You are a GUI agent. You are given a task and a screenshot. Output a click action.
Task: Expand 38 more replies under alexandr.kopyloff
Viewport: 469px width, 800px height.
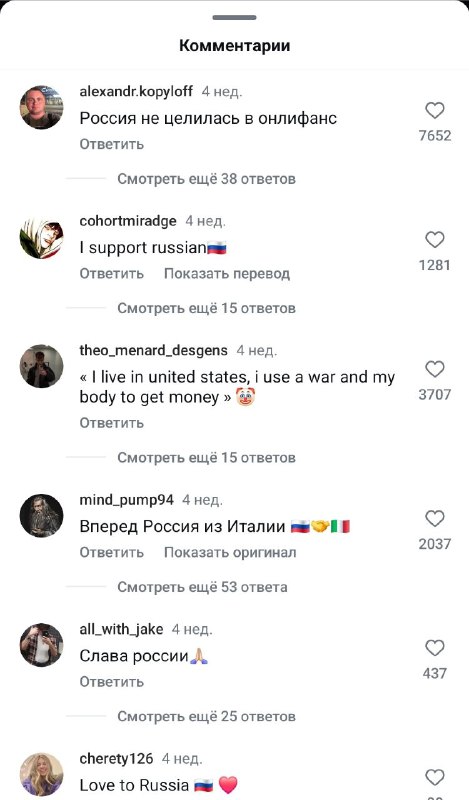[206, 179]
